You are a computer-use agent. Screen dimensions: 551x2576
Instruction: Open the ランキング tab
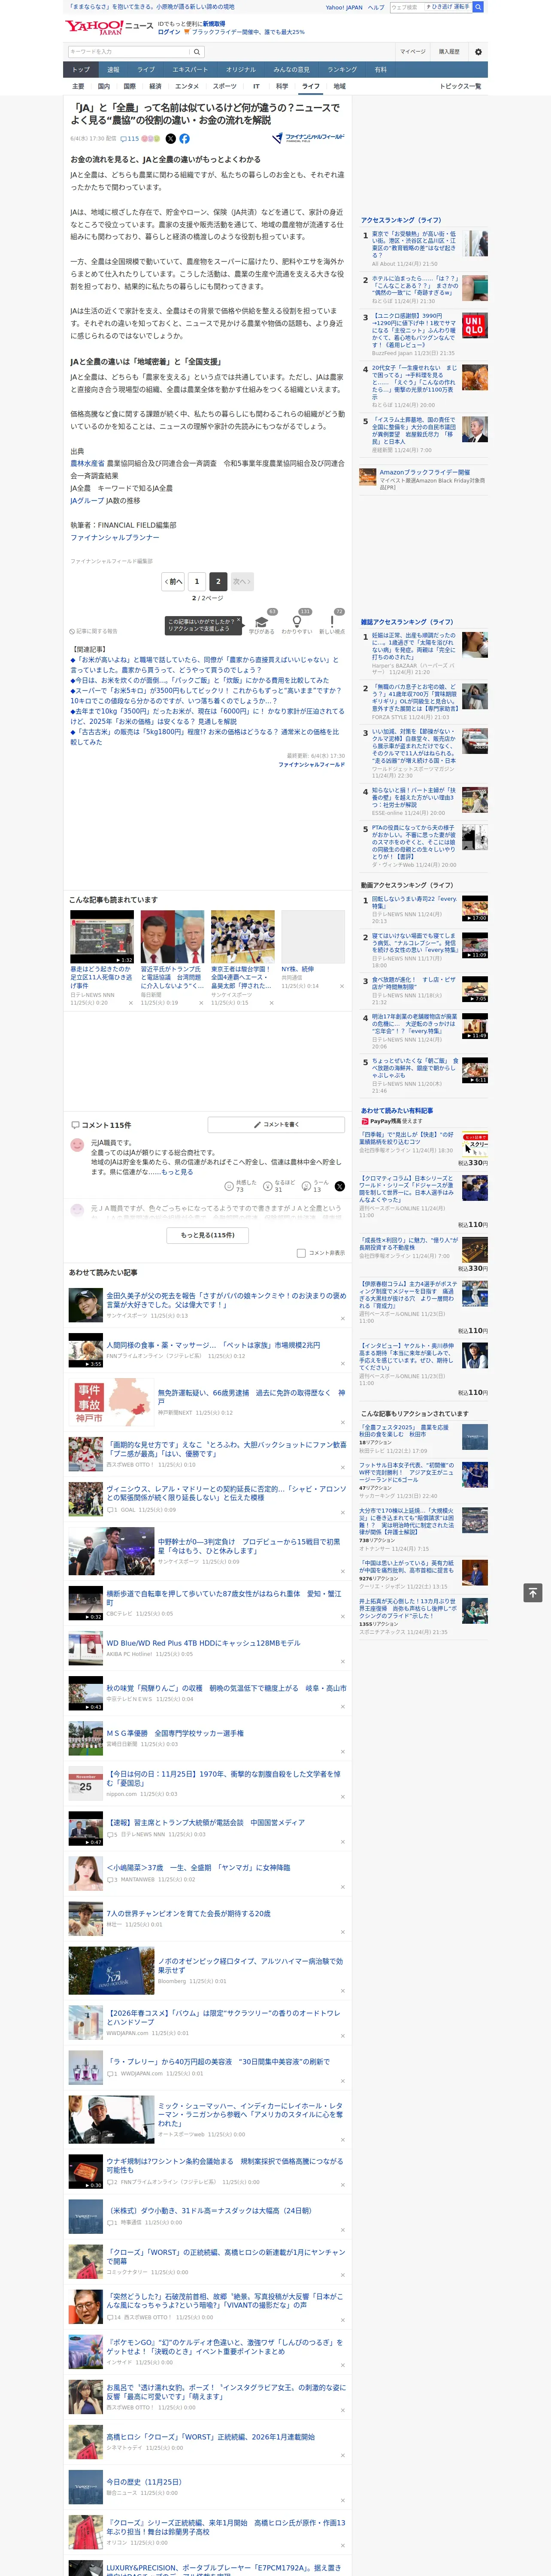[342, 69]
